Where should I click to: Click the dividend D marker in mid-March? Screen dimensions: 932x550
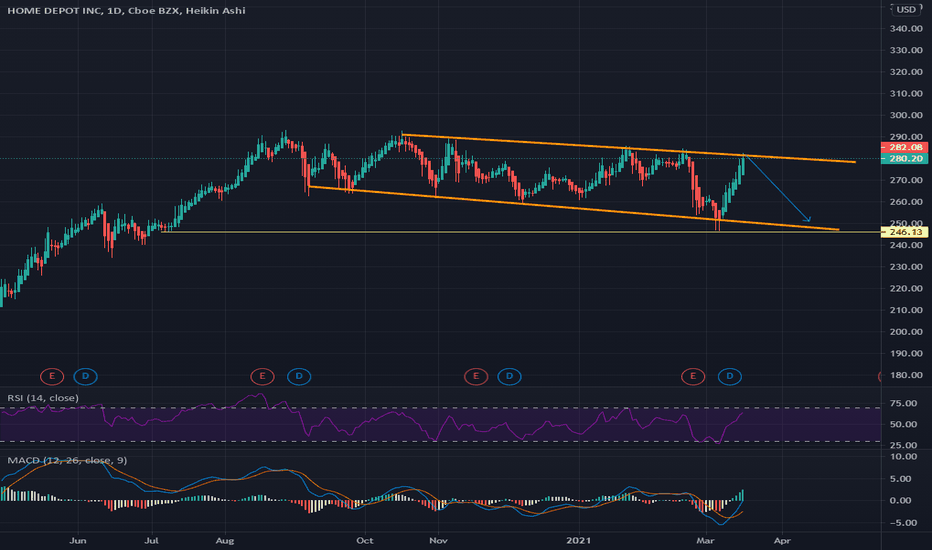(729, 376)
